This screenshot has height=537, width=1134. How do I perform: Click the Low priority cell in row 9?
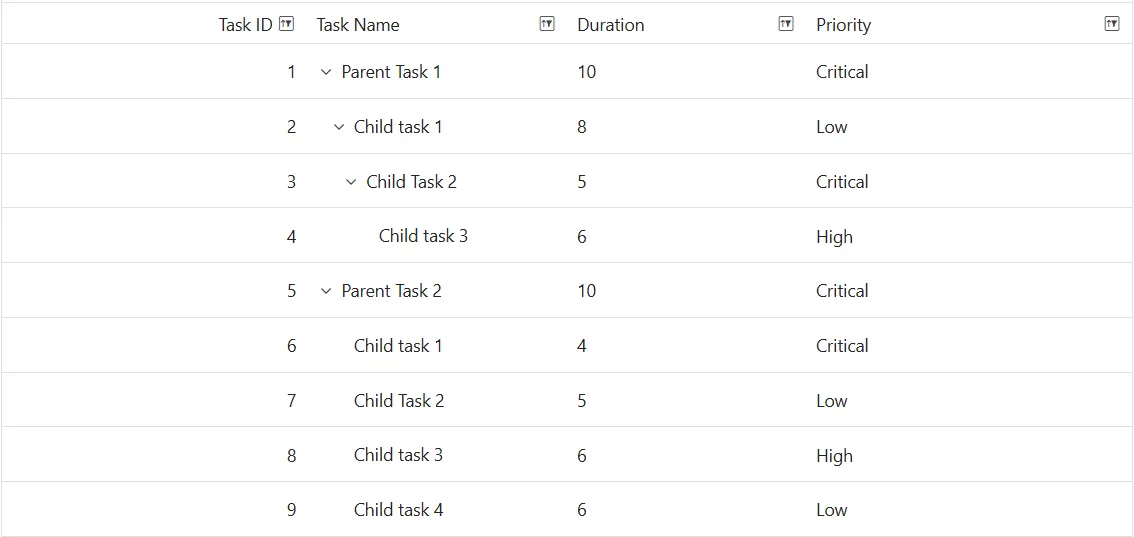tap(971, 510)
